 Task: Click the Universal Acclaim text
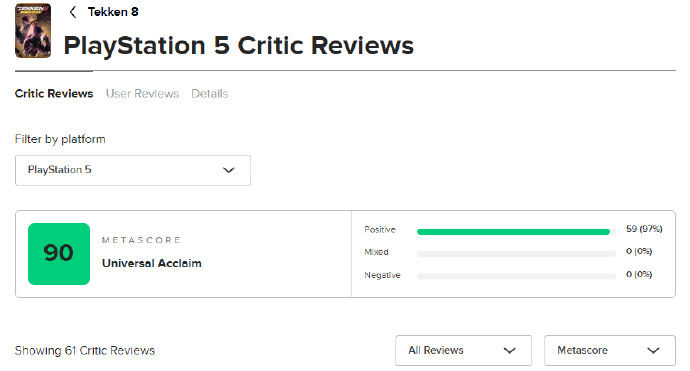[152, 263]
